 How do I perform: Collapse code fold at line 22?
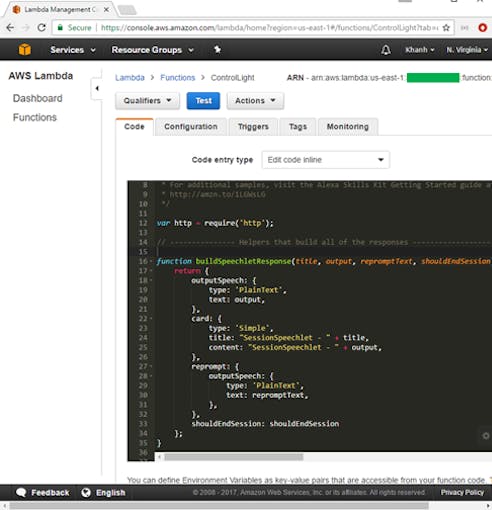point(151,319)
